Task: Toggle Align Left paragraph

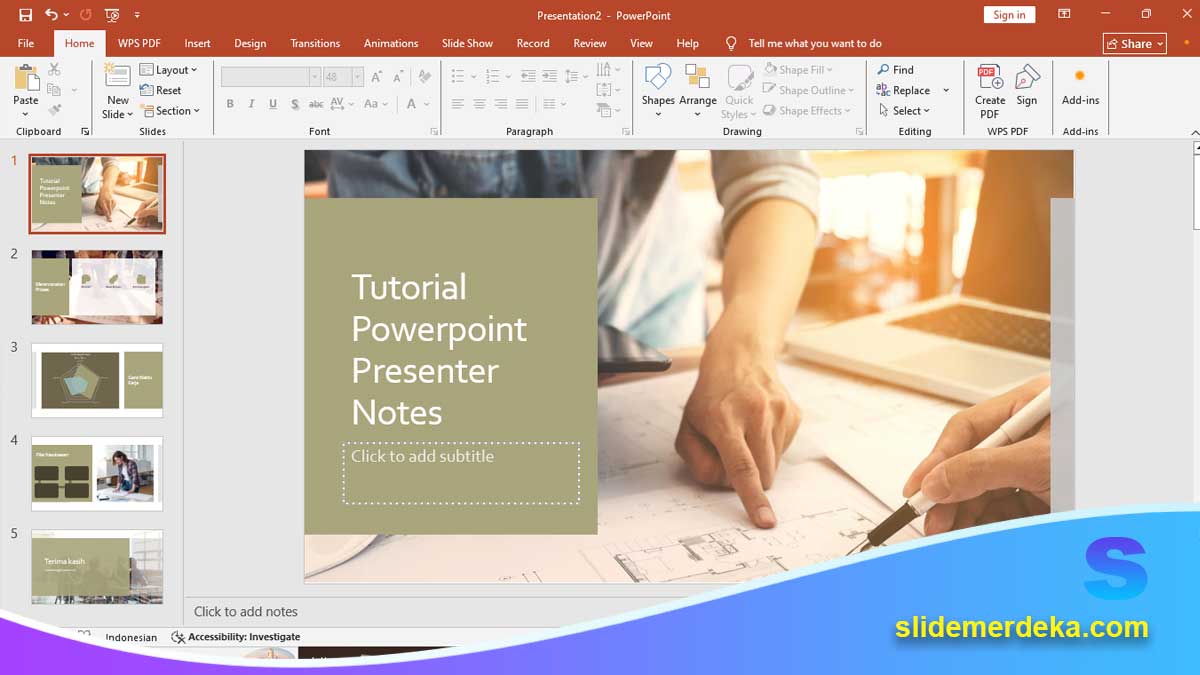Action: tap(458, 104)
